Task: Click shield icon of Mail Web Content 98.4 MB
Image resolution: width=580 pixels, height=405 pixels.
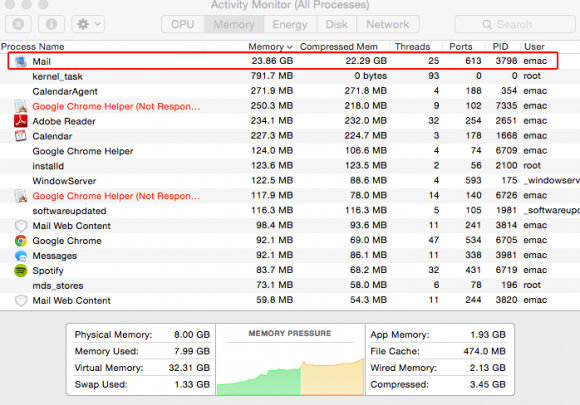Action: tap(21, 226)
